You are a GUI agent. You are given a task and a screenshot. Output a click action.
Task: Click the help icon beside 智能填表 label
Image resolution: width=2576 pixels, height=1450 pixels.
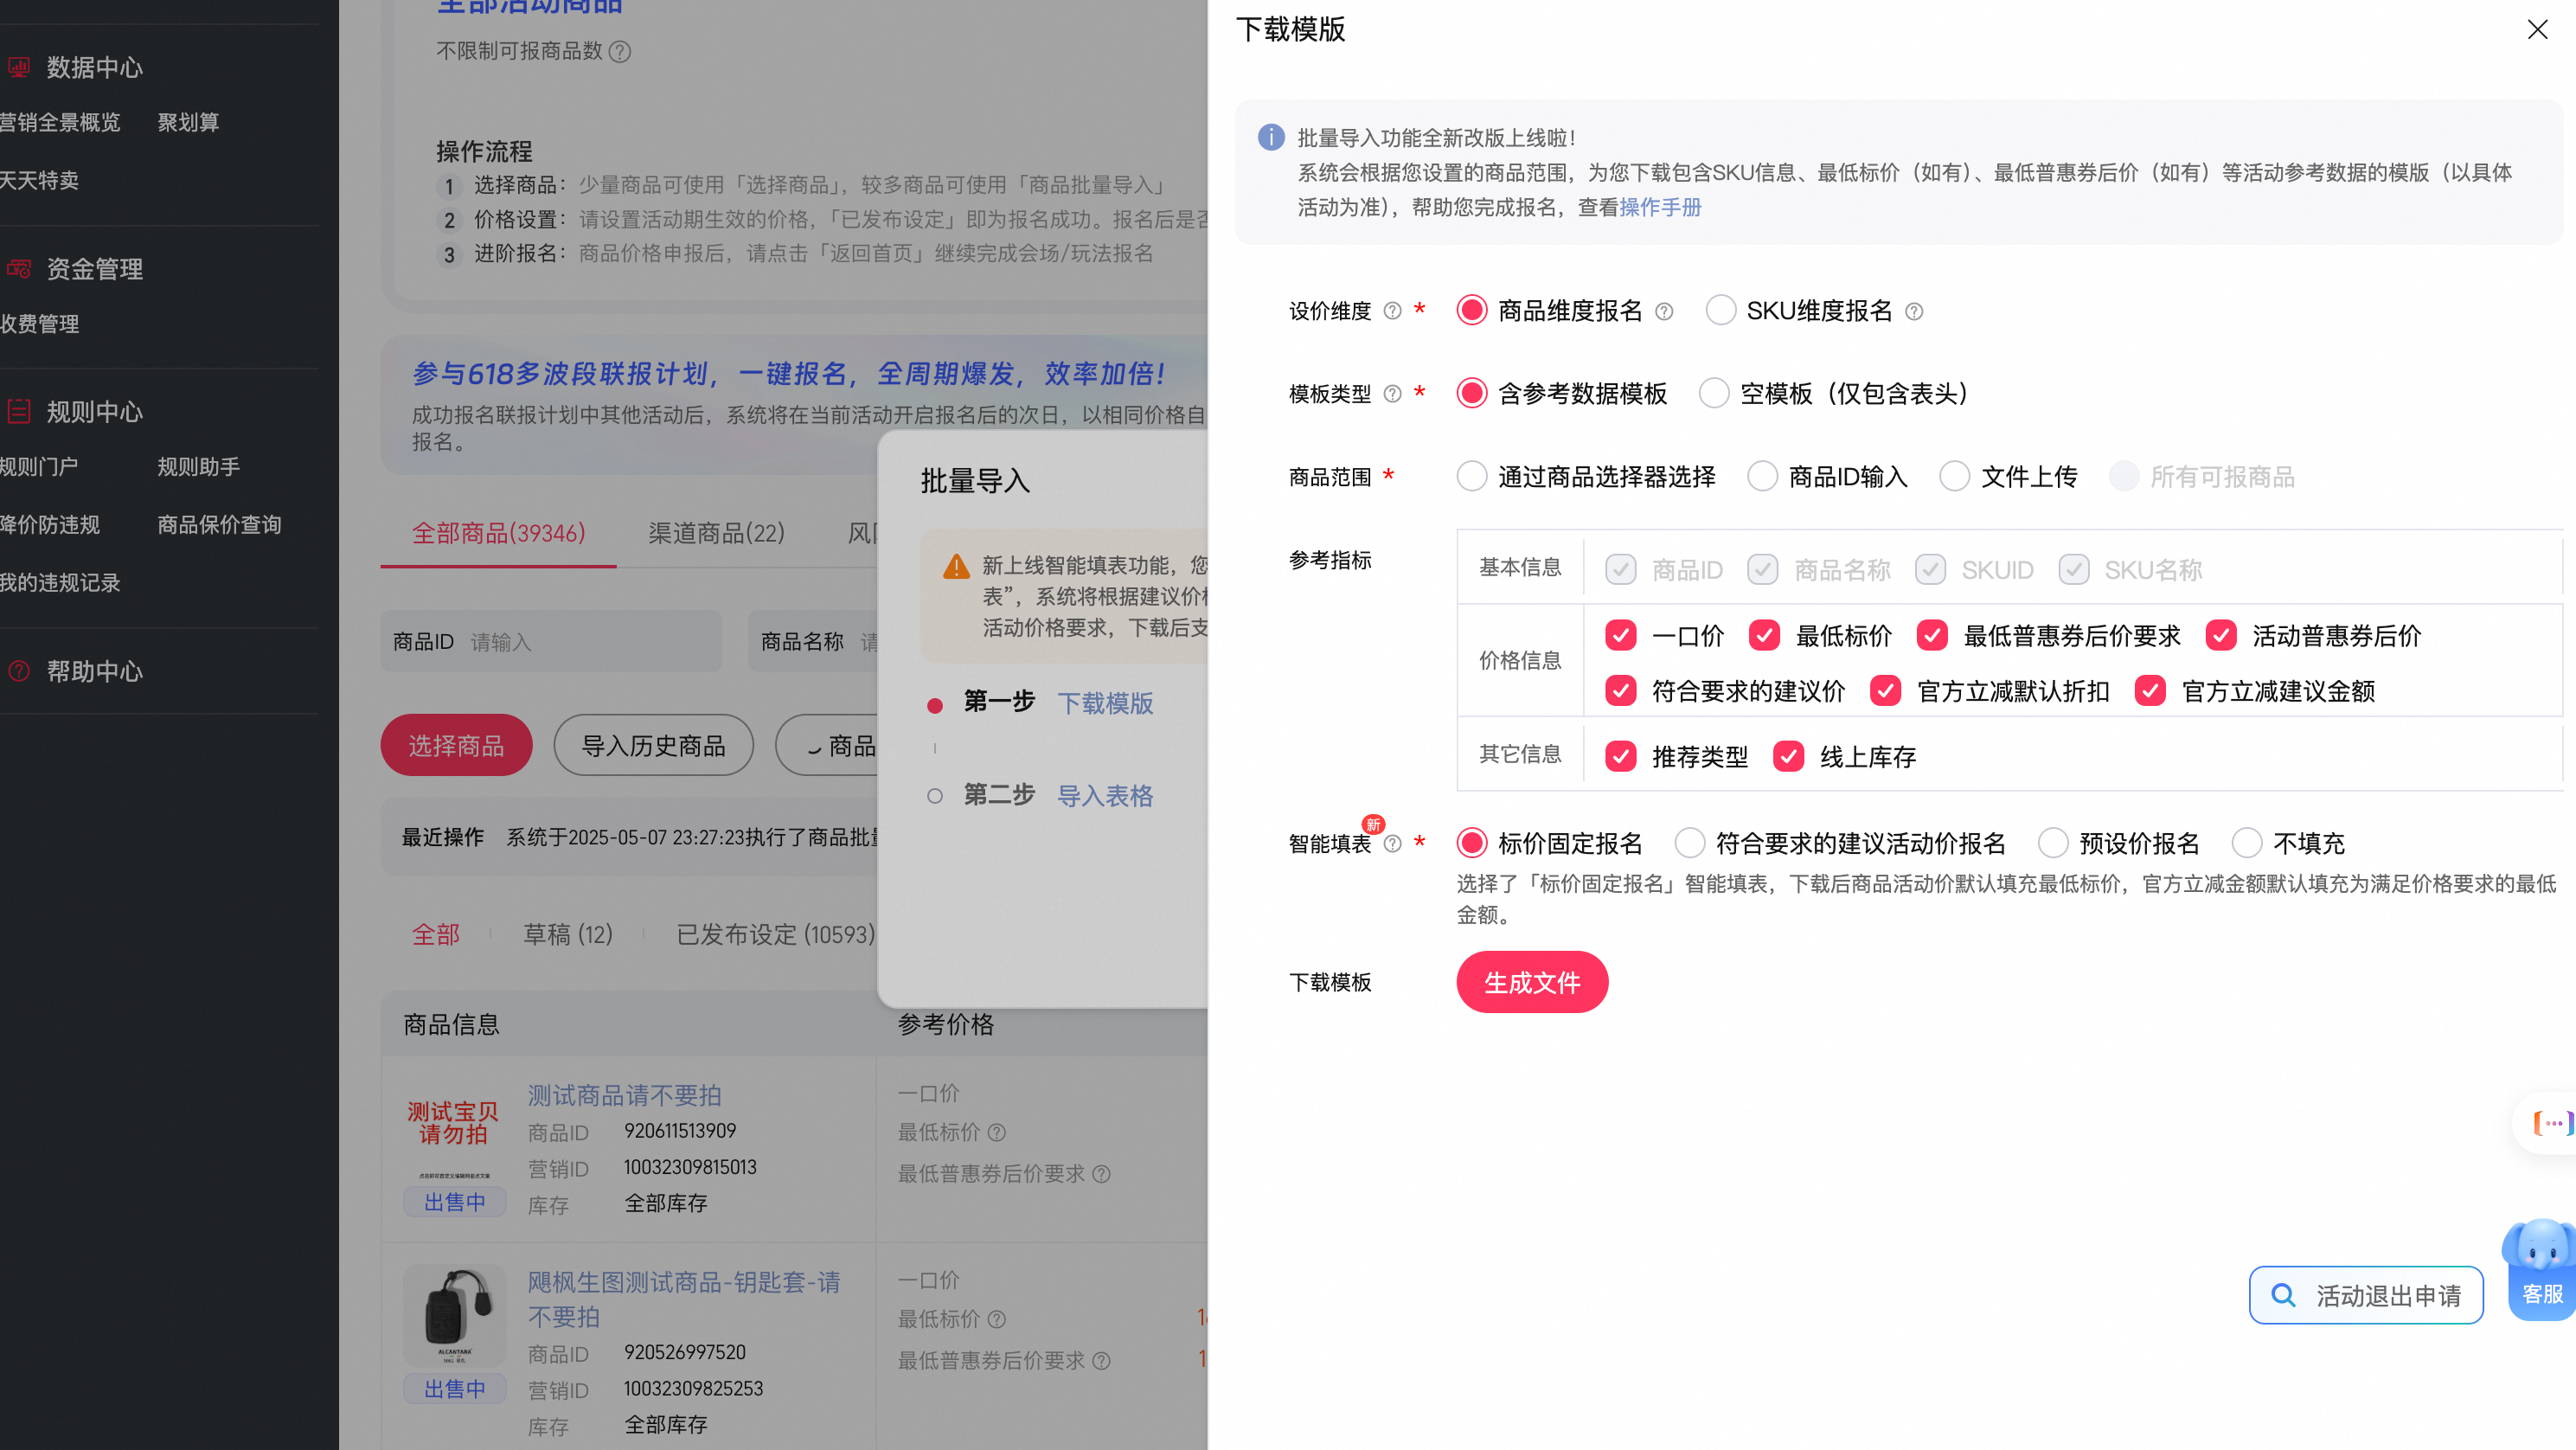pyautogui.click(x=1392, y=844)
